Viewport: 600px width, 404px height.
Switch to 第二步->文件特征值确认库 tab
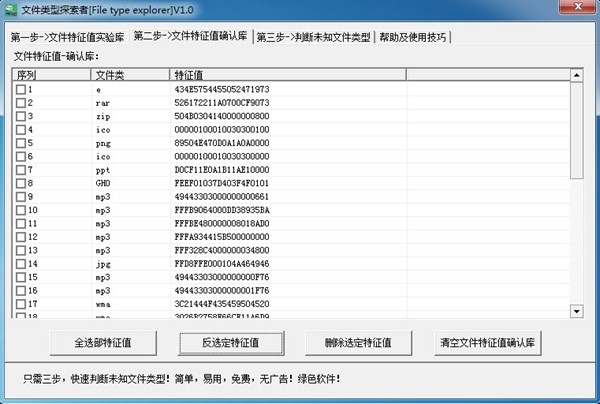click(x=190, y=36)
